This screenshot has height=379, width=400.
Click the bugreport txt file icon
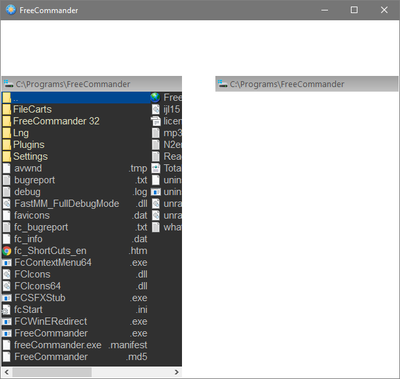(x=7, y=180)
